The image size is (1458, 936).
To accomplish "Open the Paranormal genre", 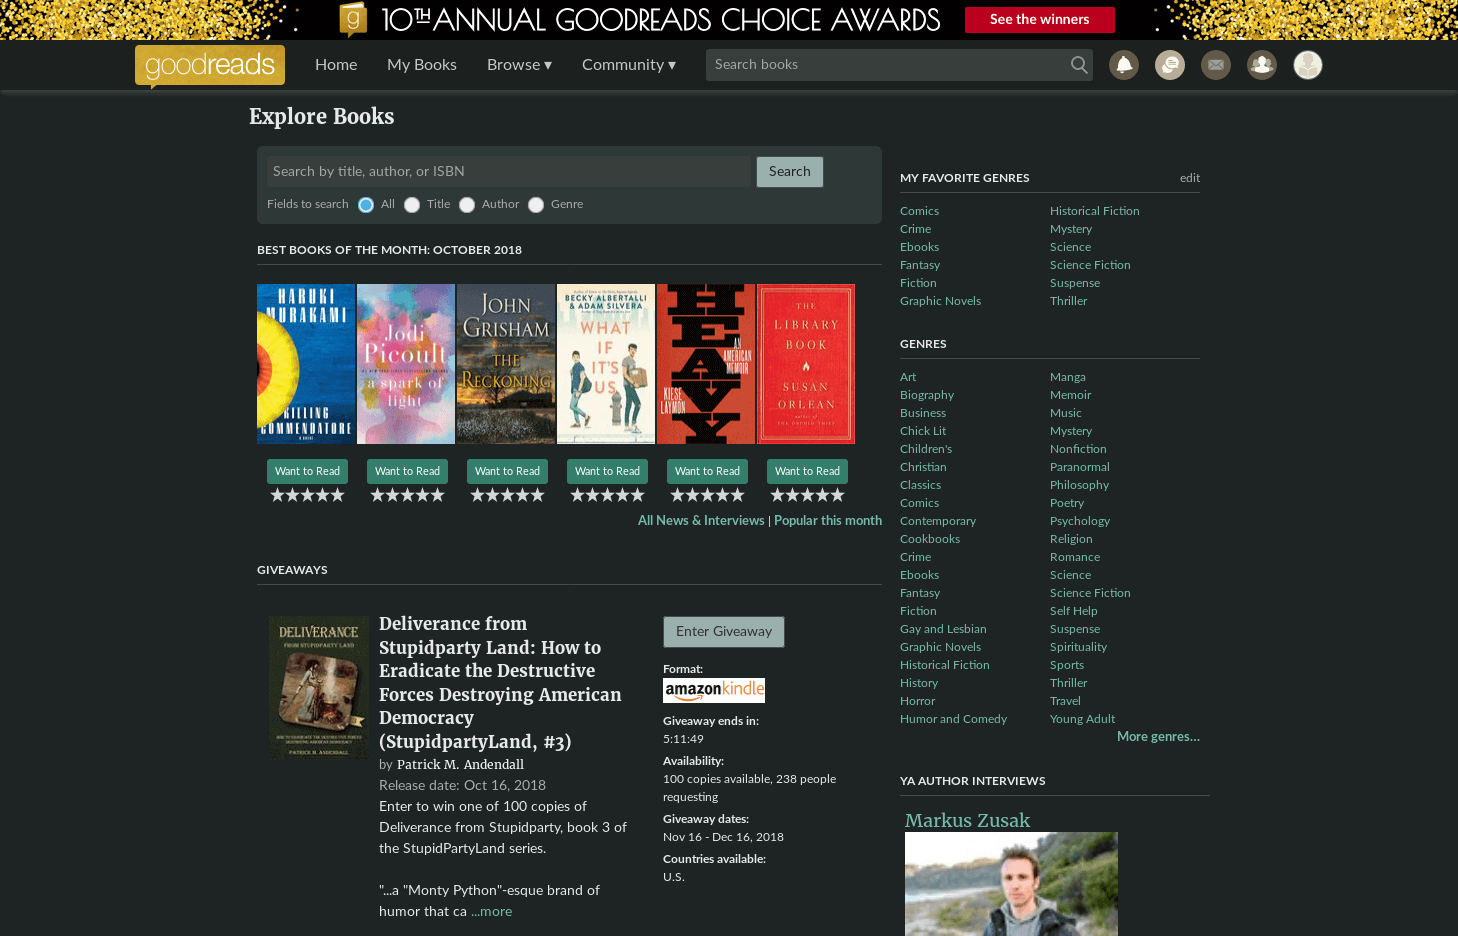I will (1080, 467).
